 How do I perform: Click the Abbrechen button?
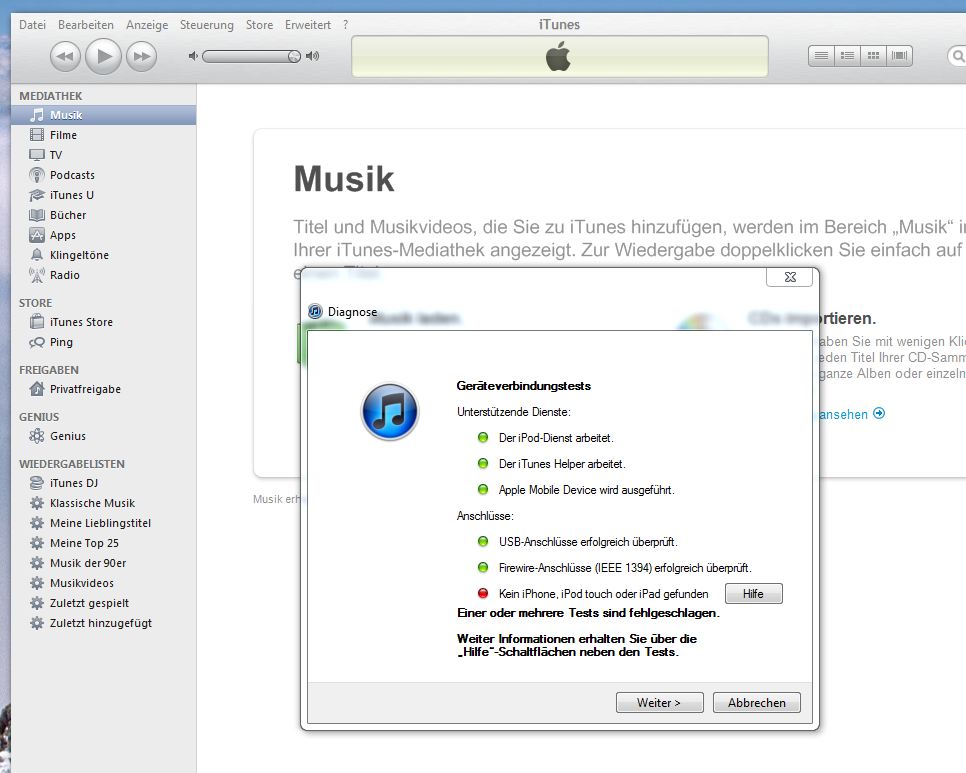click(x=757, y=703)
